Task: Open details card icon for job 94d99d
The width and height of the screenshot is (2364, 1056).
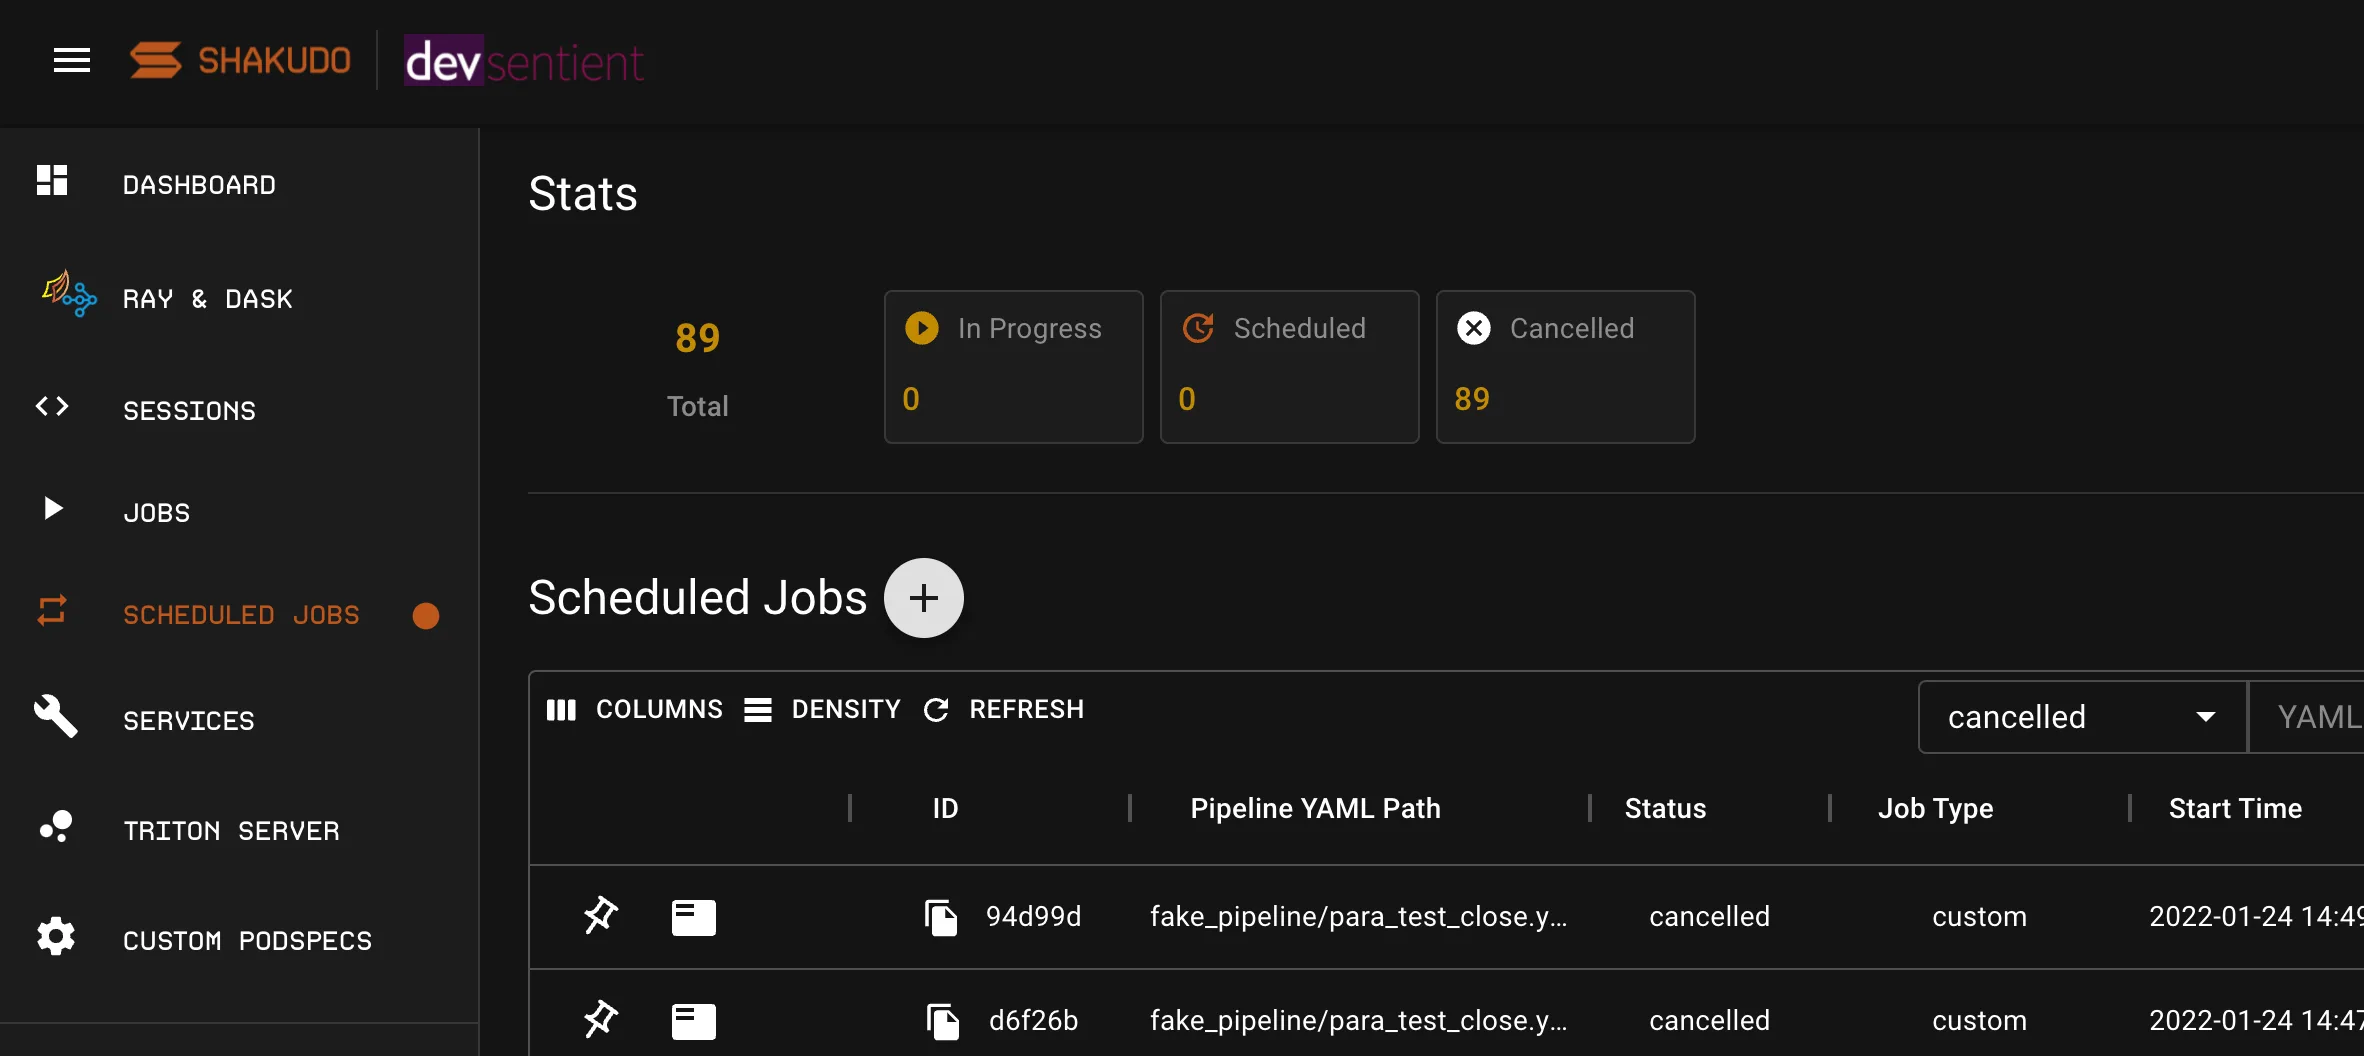Action: point(694,917)
